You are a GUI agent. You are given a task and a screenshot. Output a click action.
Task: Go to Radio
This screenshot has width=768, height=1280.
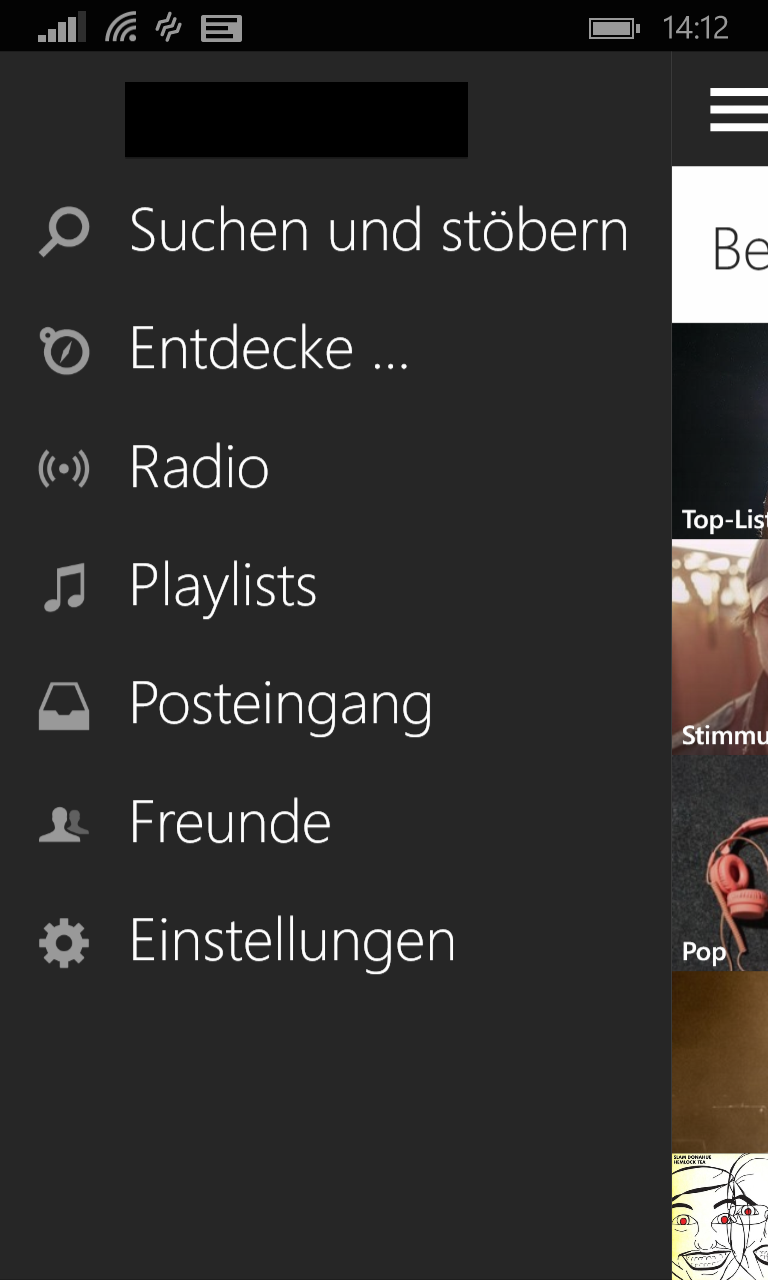click(x=200, y=467)
